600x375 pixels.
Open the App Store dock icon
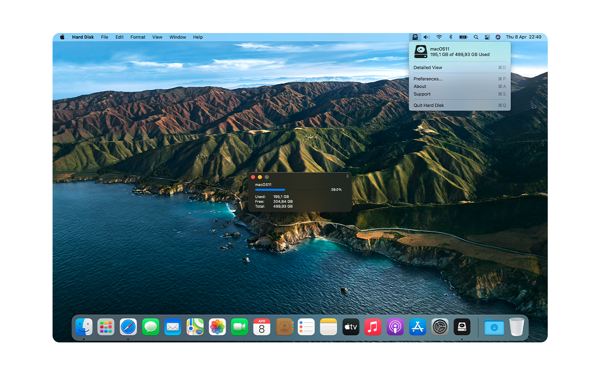point(417,327)
